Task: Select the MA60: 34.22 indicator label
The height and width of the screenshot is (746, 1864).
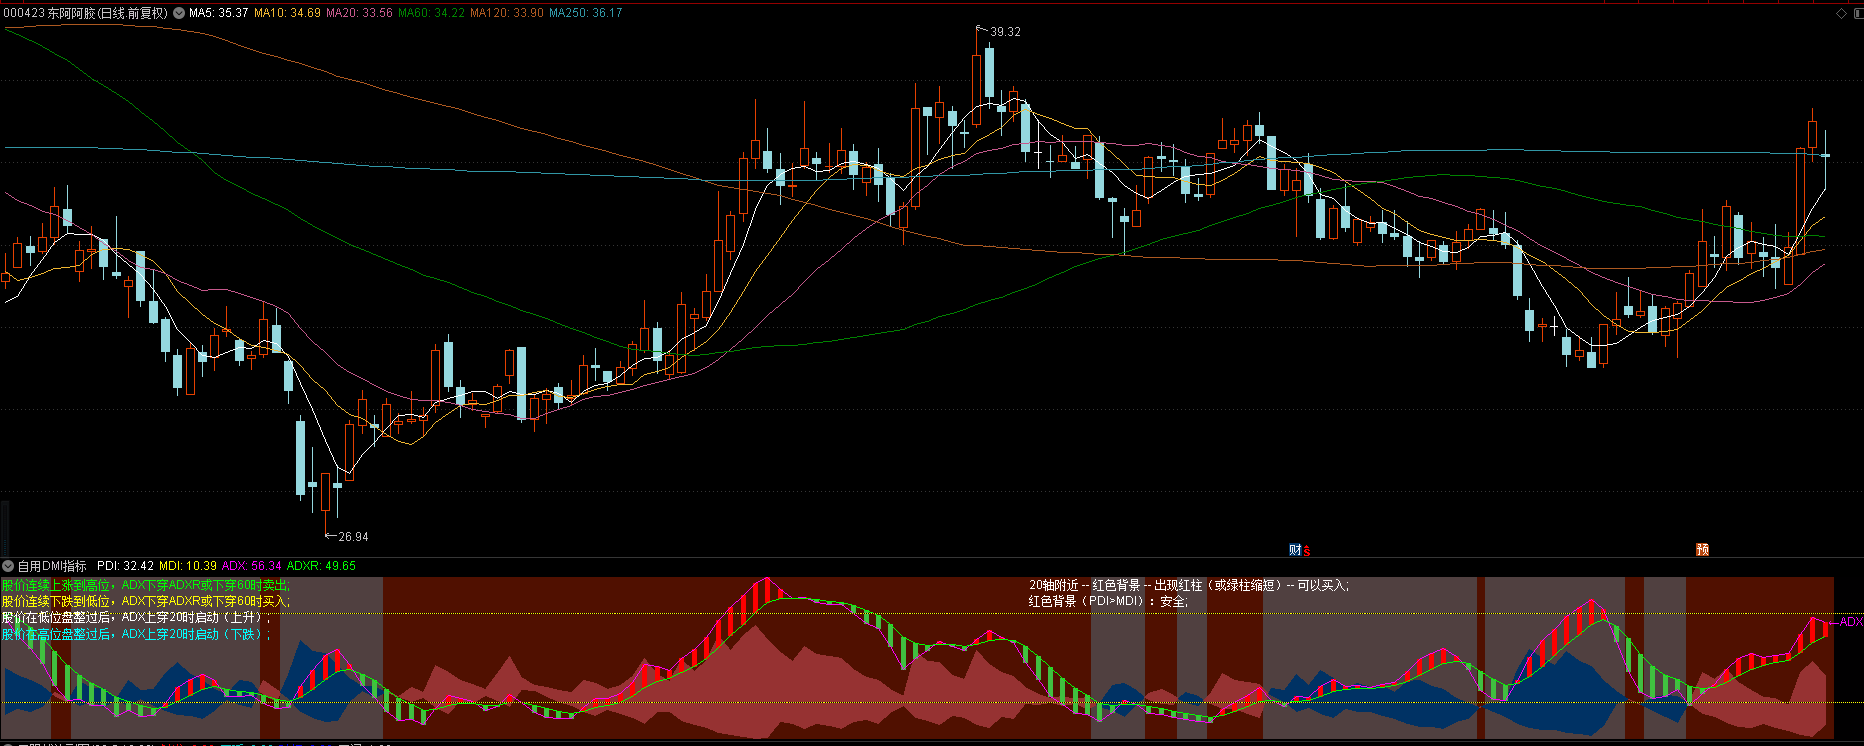Action: pos(431,13)
